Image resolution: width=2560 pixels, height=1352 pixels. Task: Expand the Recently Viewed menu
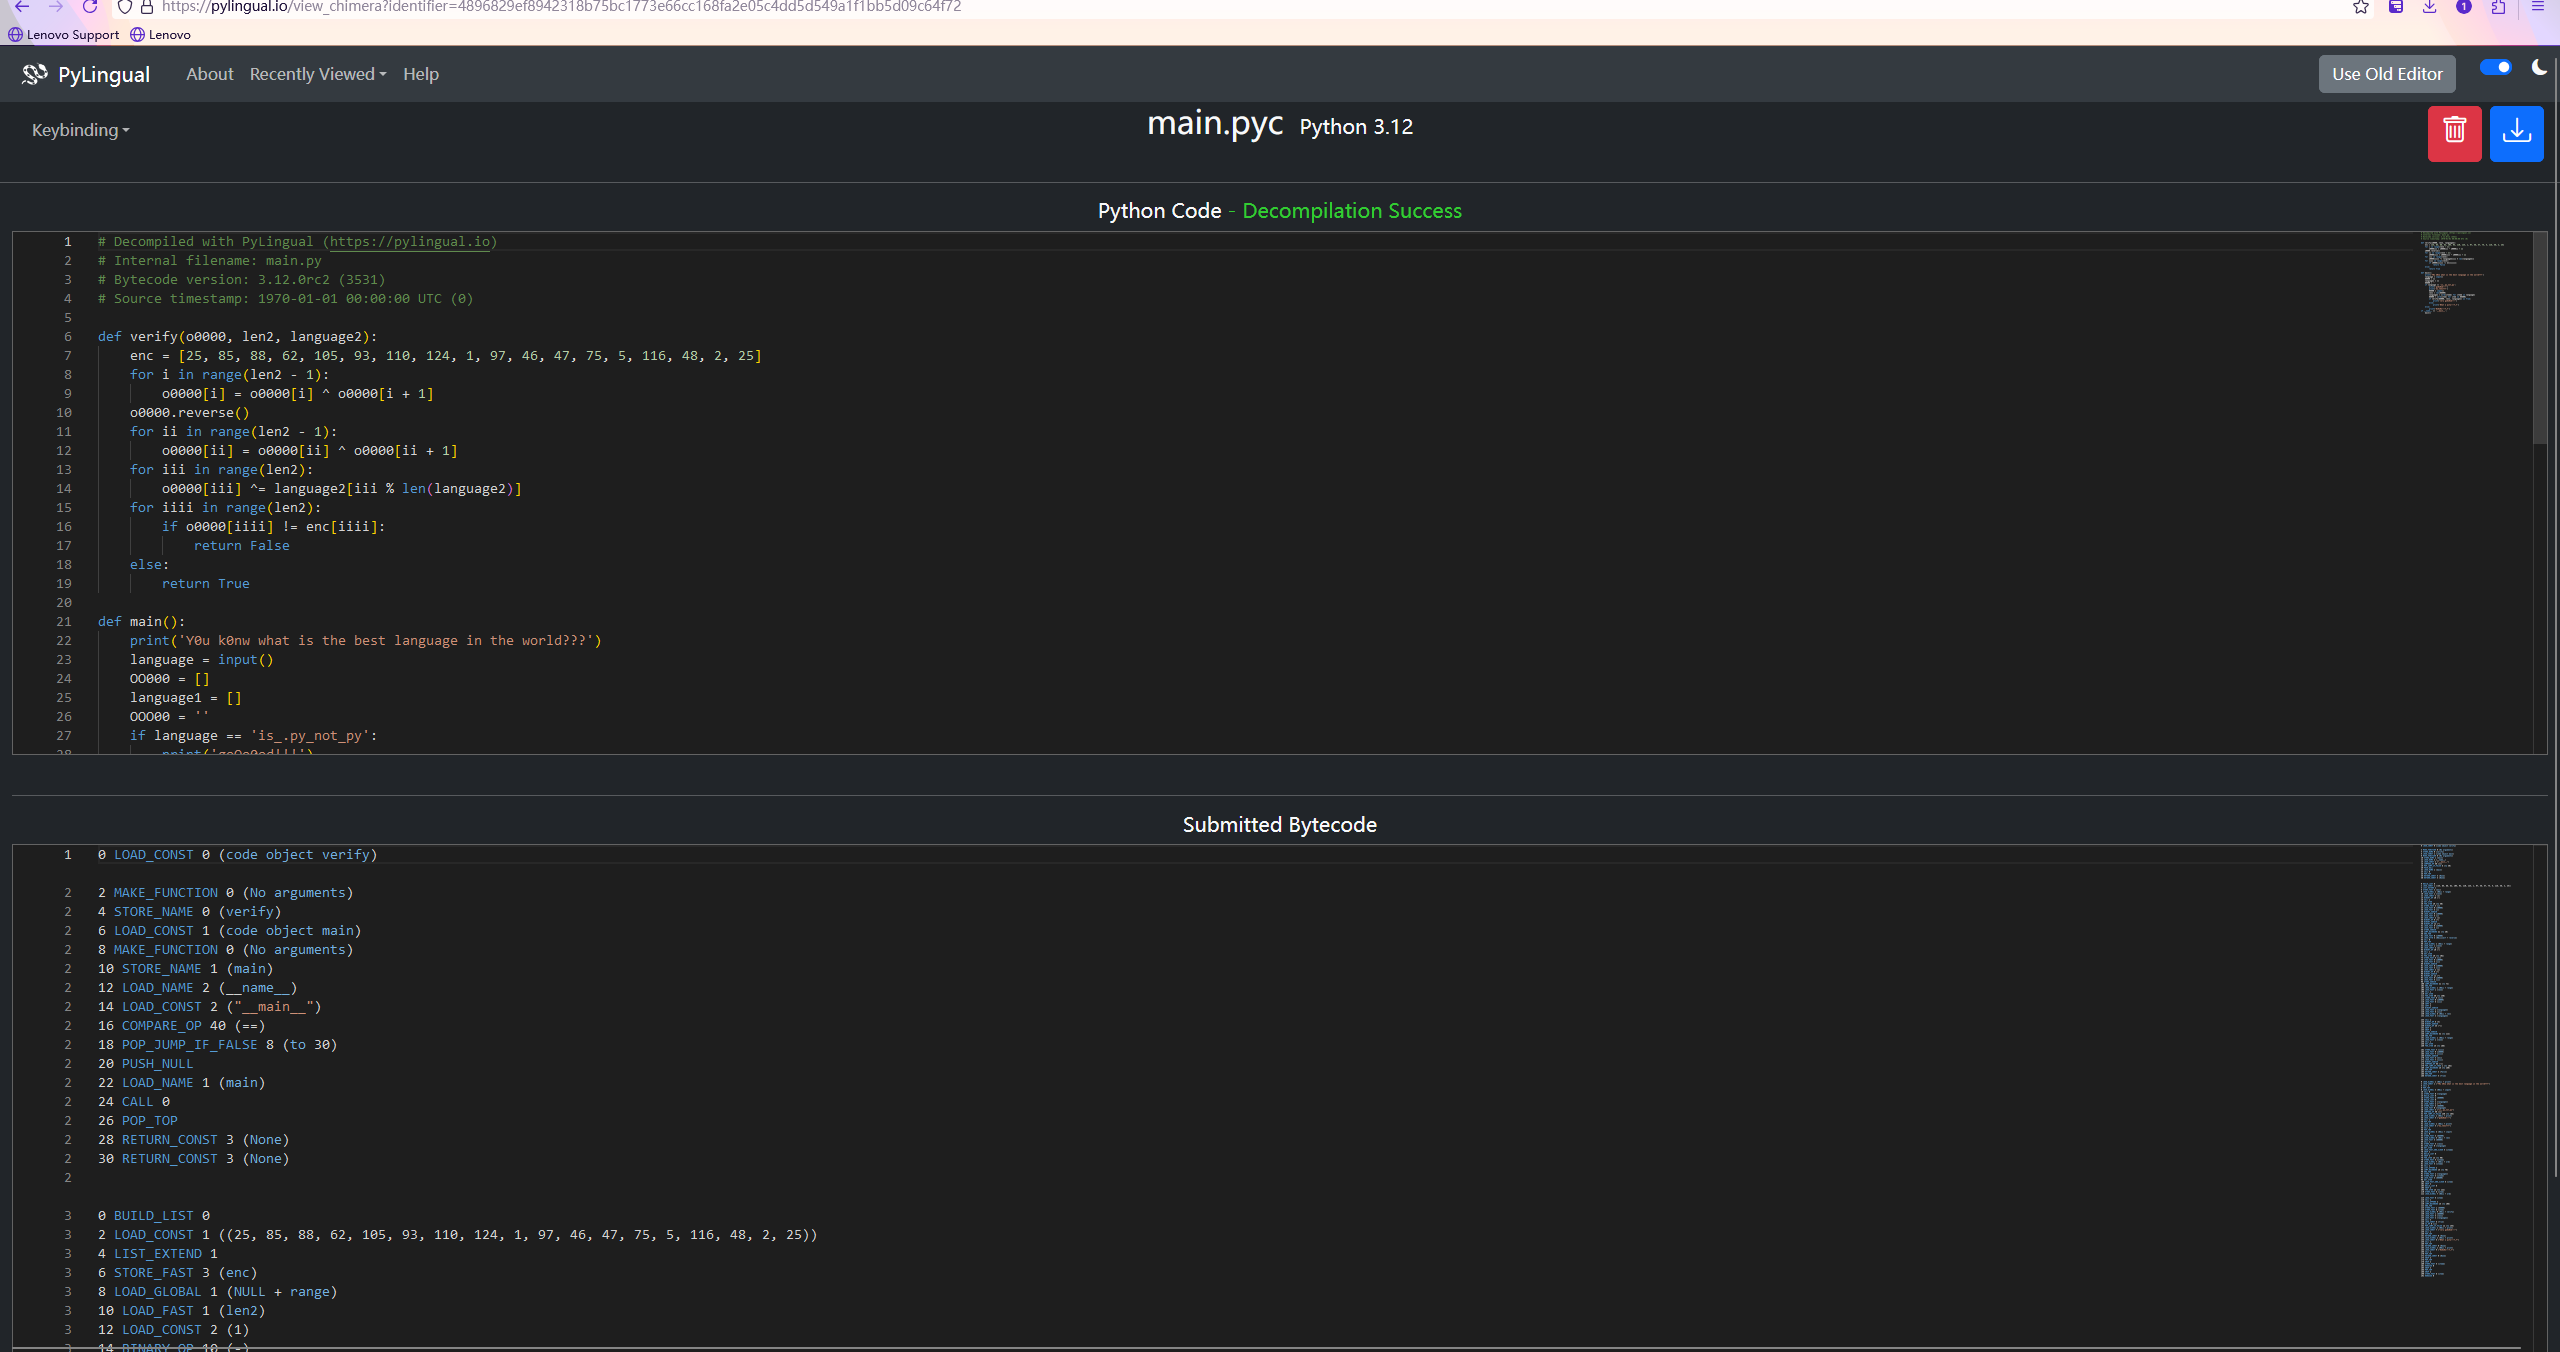(316, 74)
